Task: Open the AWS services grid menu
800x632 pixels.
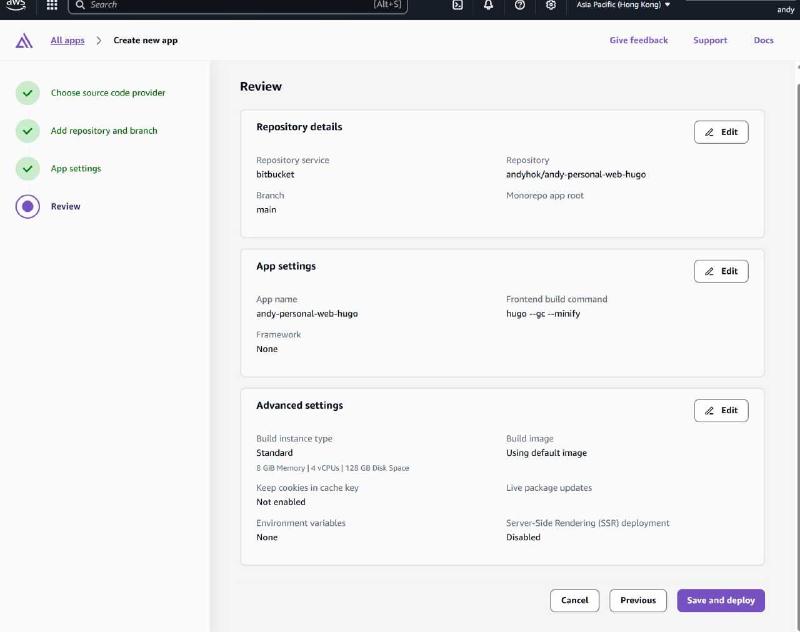Action: click(52, 5)
